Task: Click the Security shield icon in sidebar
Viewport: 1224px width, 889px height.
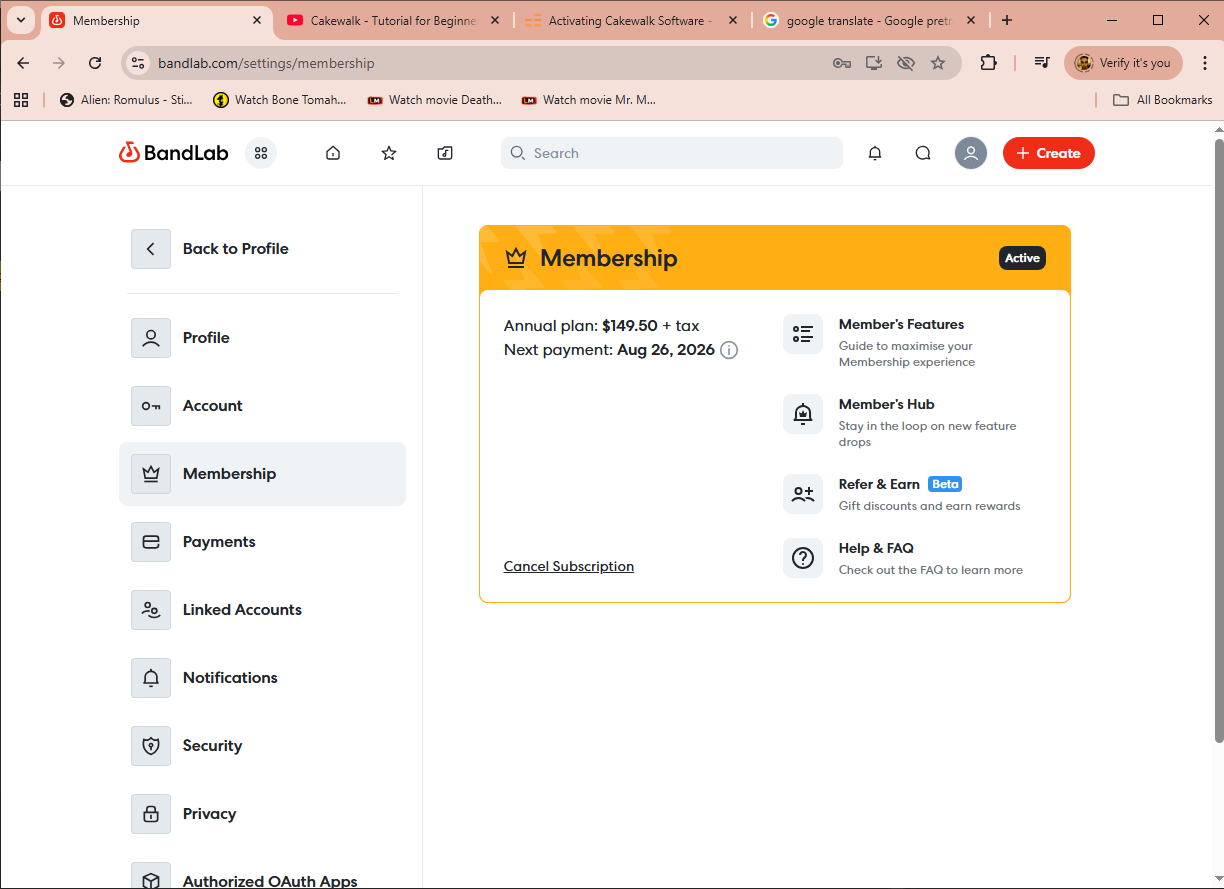Action: 151,746
